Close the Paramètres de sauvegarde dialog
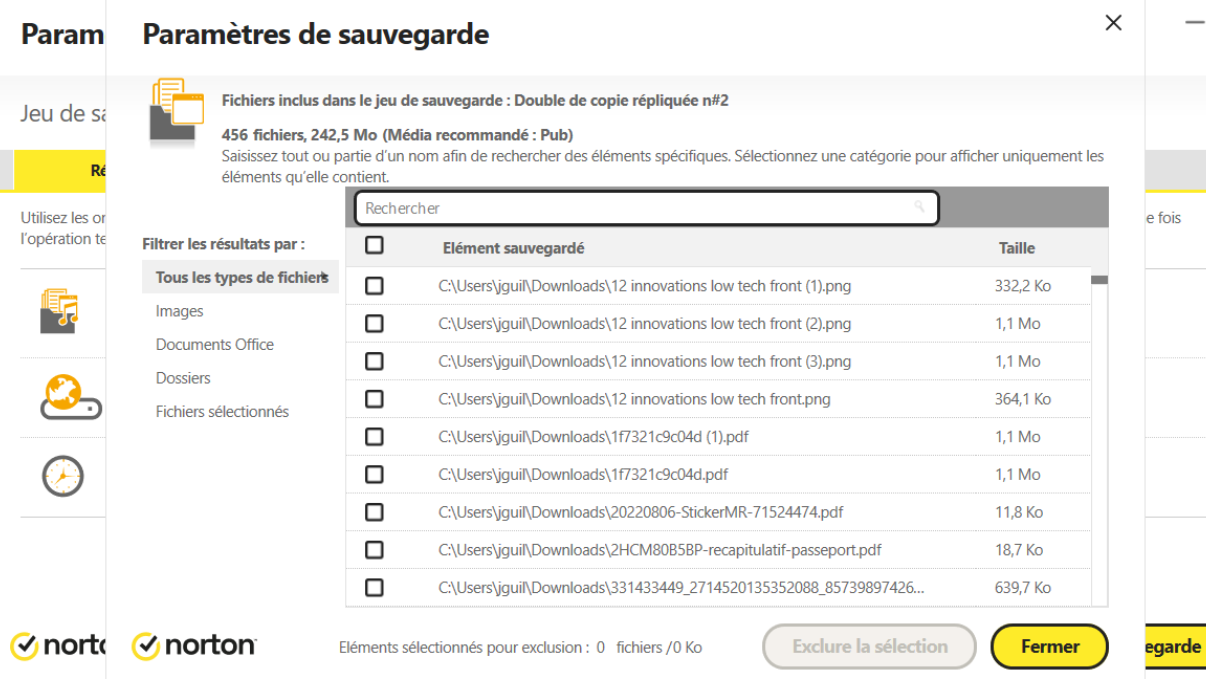Screen dimensions: 1206x679 point(1113,22)
